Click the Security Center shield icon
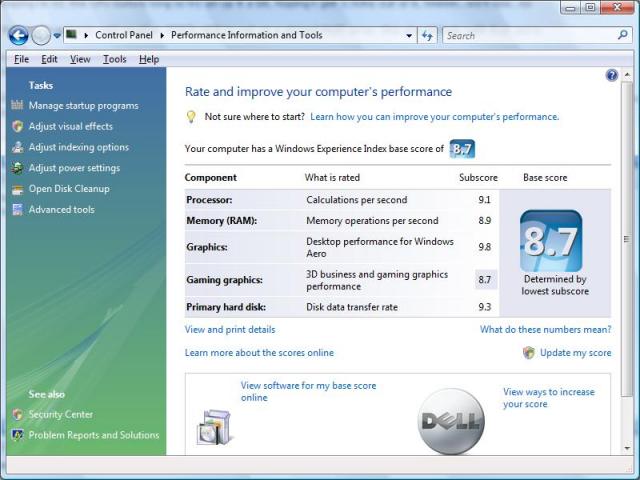Screen dimensions: 640x480 (x=17, y=414)
